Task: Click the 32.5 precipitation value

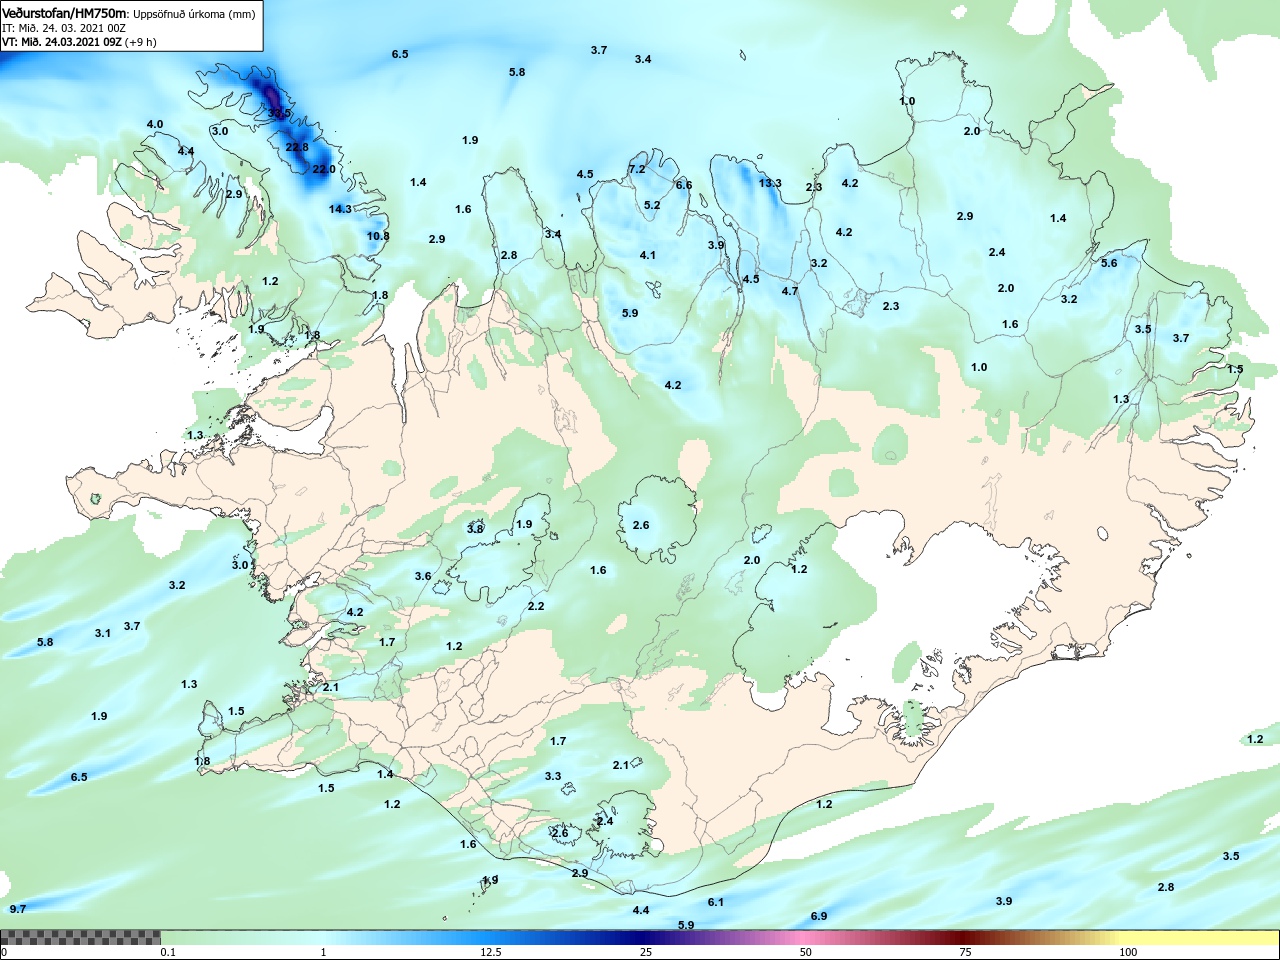Action: click(279, 113)
